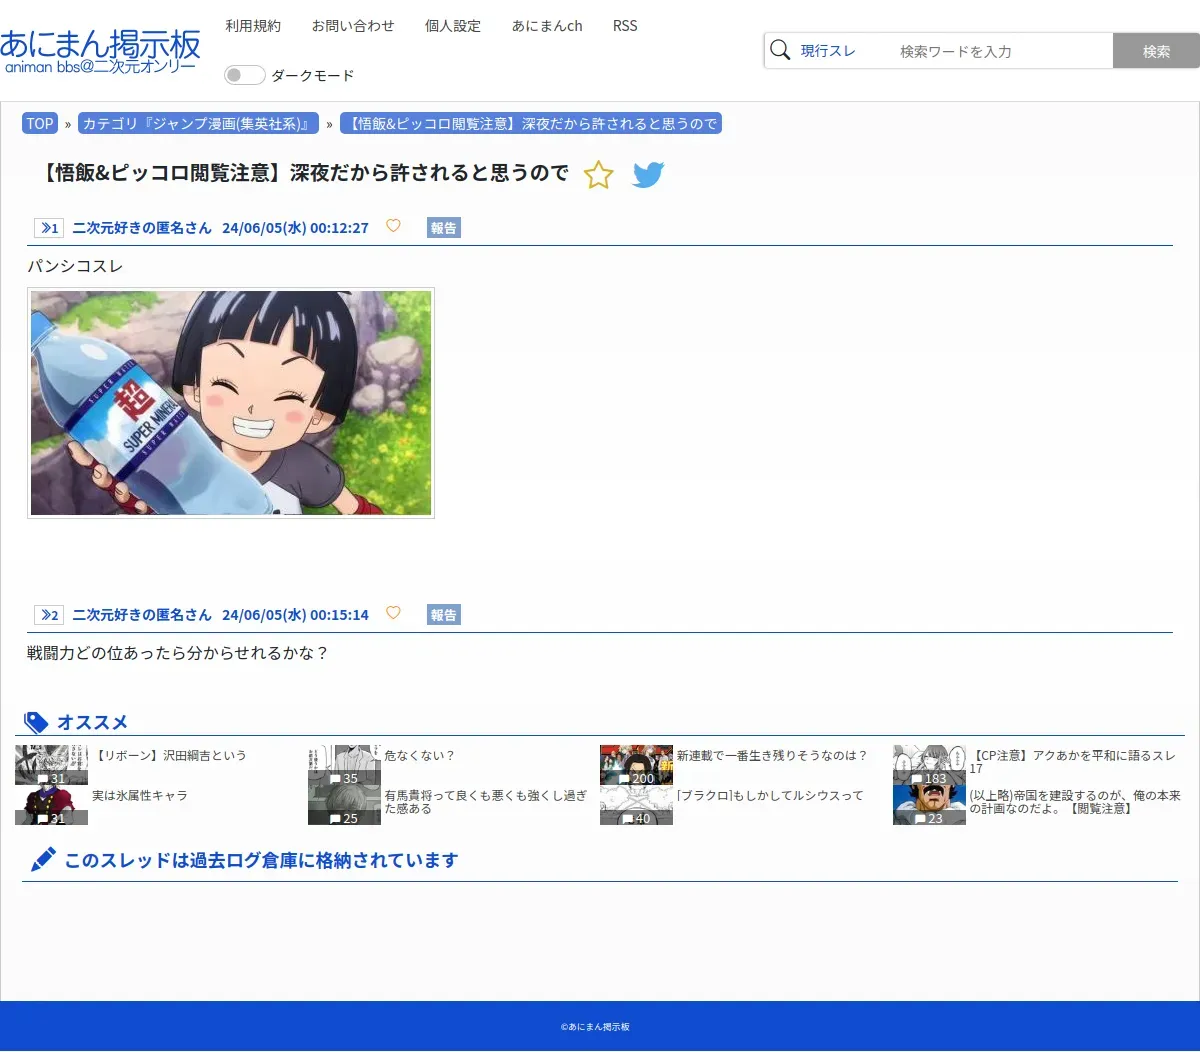Open 【CP注意】アクあかを平和に語るスレ17
The image size is (1200, 1052).
point(1073,762)
